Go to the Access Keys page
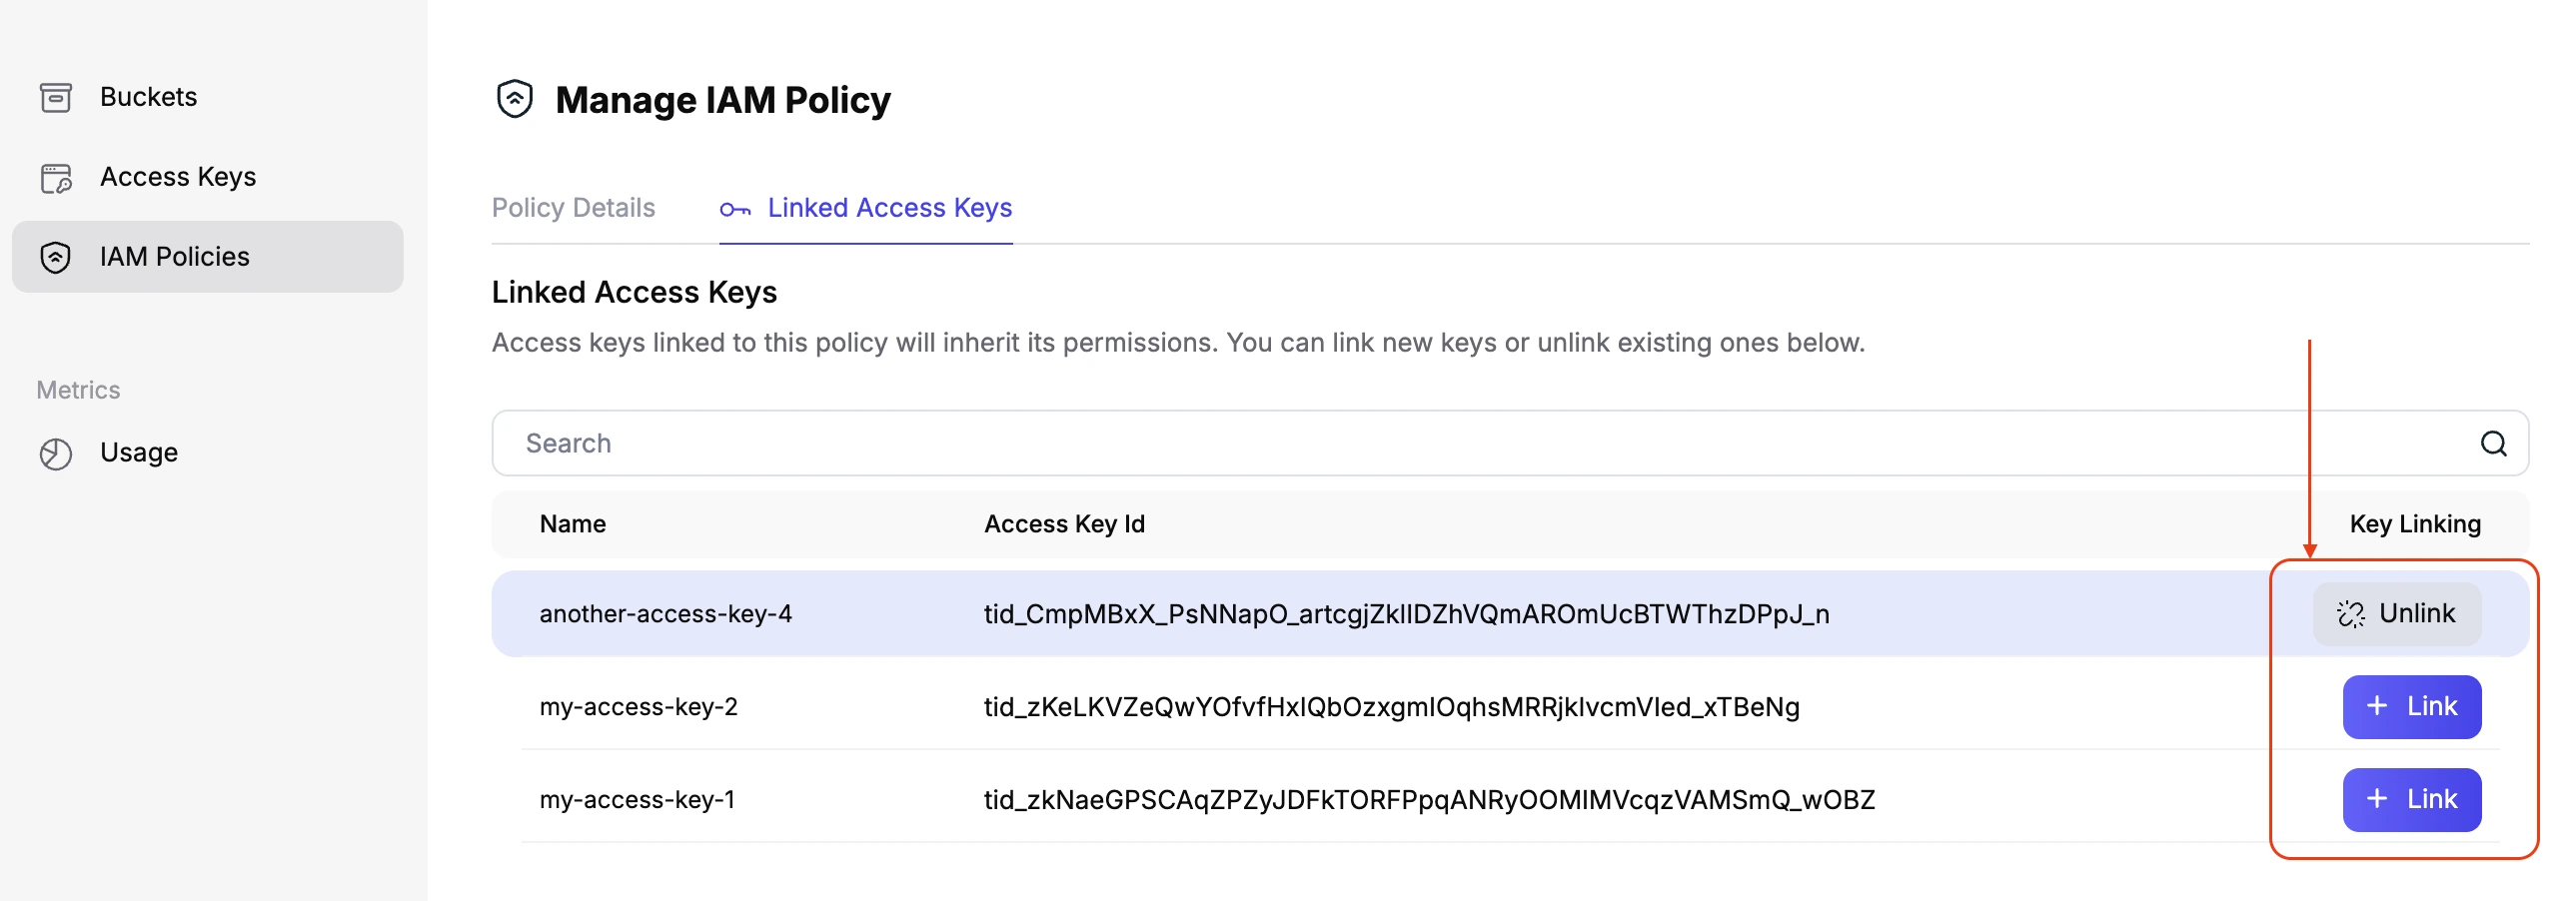 point(178,177)
